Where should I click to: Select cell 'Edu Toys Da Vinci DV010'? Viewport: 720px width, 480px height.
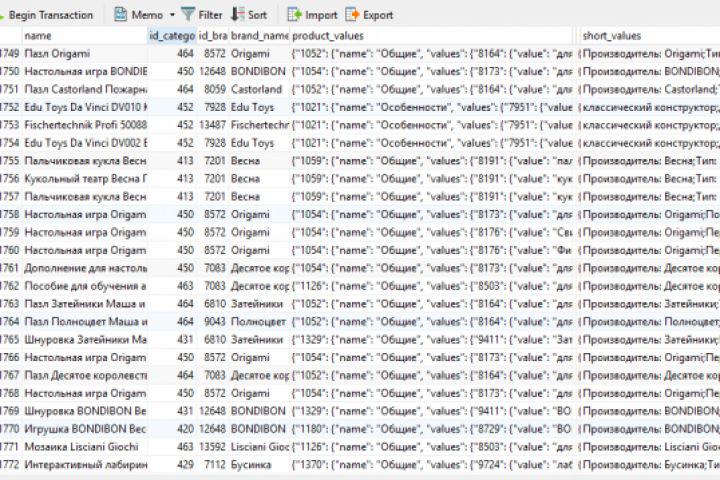point(84,107)
